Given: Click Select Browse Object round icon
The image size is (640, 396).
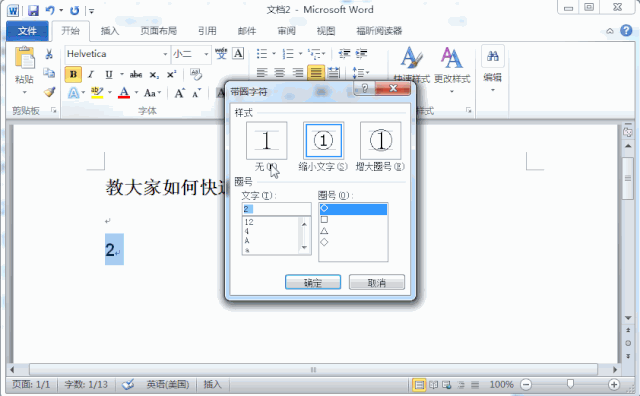Looking at the screenshot, I should [628, 343].
